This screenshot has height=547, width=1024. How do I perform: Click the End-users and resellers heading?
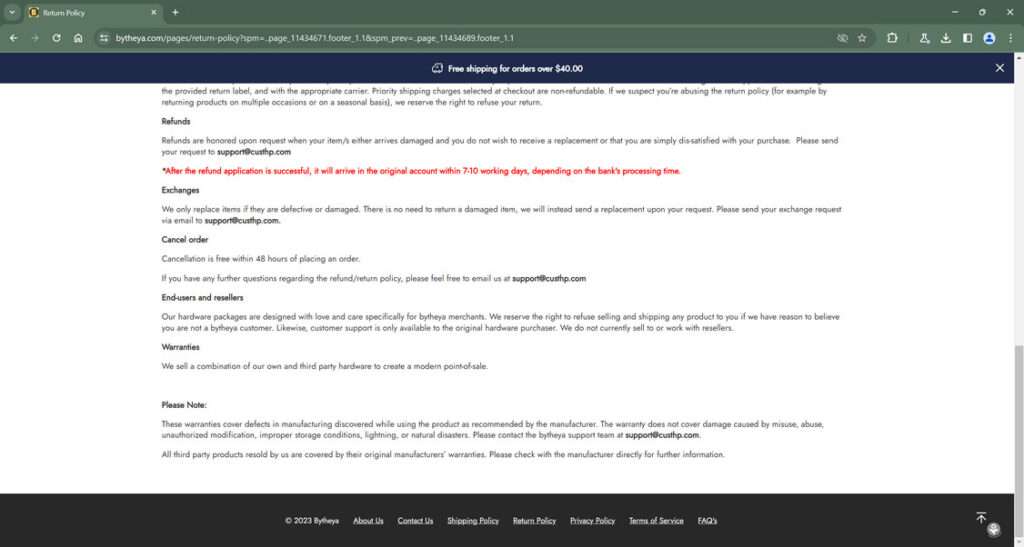point(202,297)
